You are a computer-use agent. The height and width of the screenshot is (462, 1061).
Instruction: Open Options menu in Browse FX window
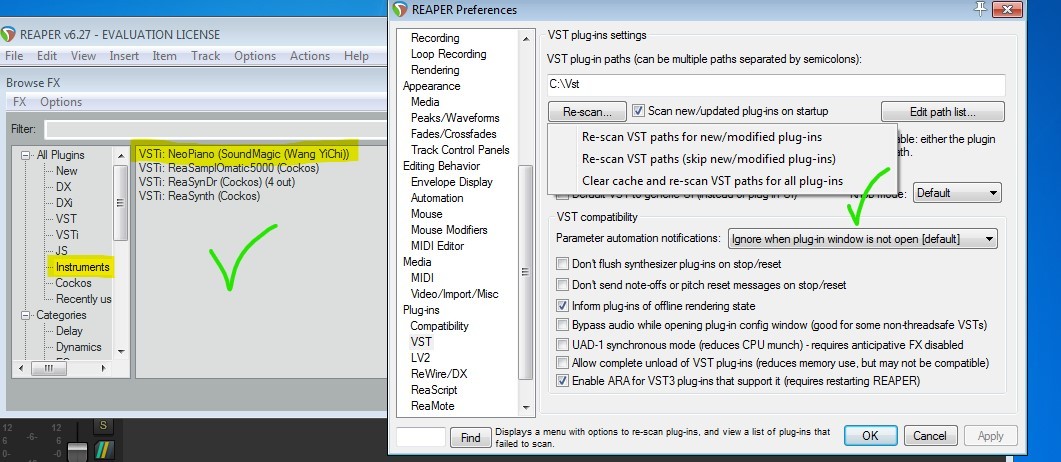pyautogui.click(x=61, y=102)
